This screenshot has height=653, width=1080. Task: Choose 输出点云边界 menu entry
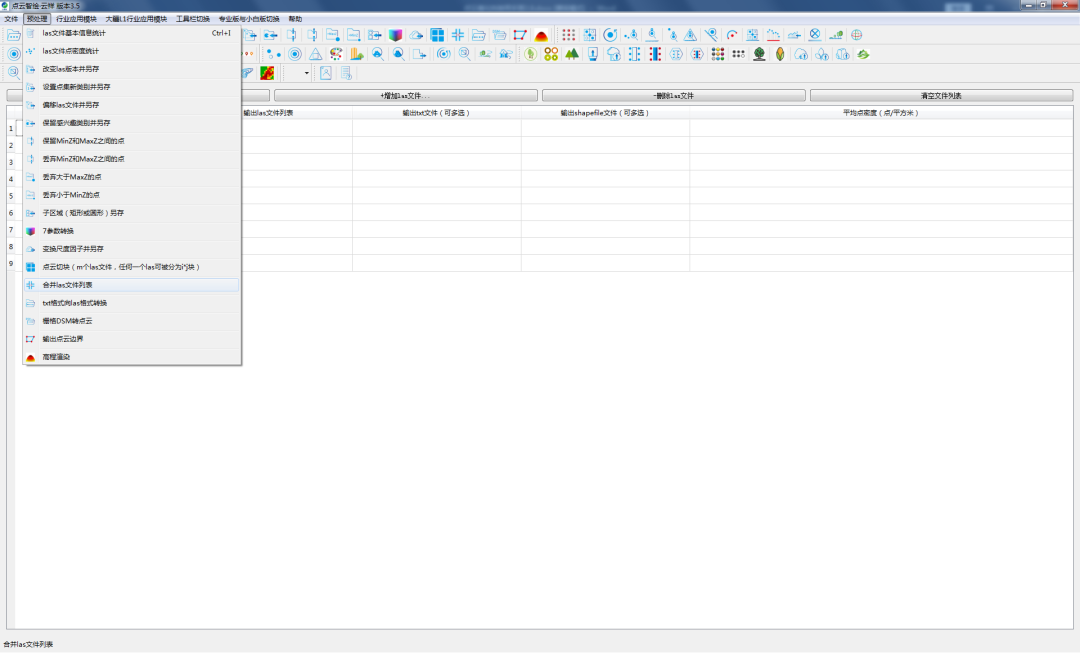pos(132,339)
